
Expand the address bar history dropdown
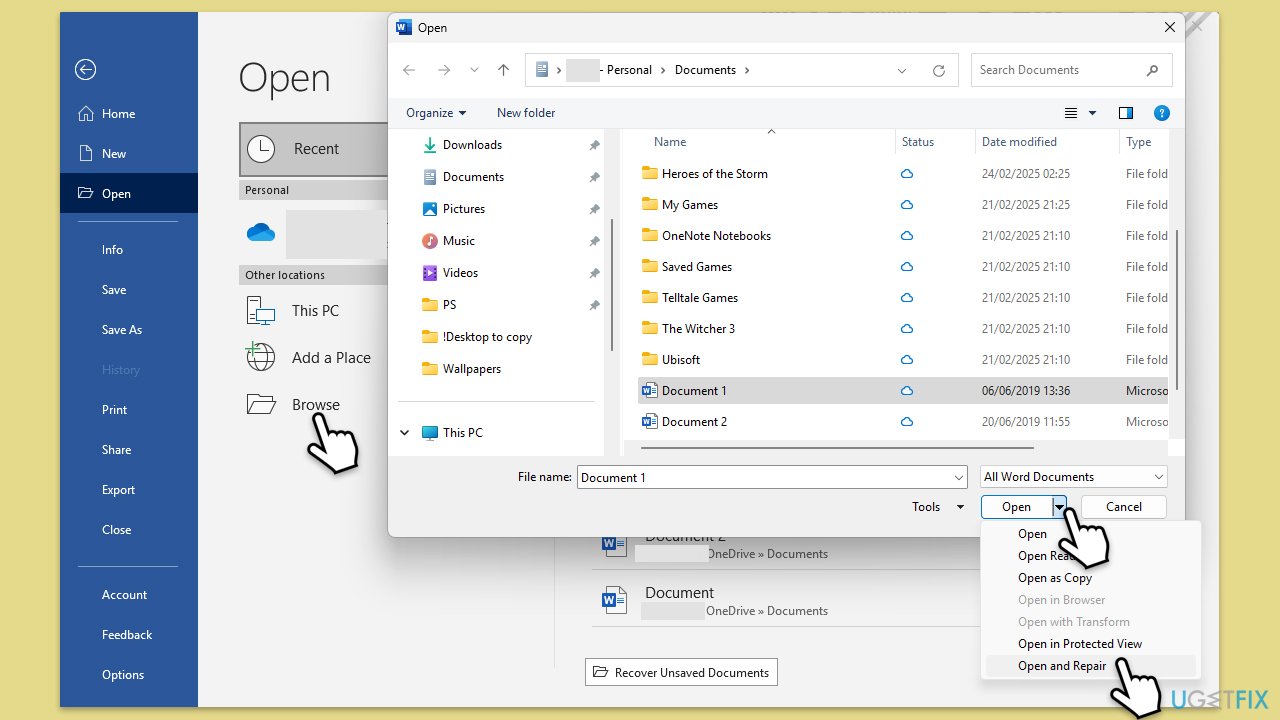(902, 70)
